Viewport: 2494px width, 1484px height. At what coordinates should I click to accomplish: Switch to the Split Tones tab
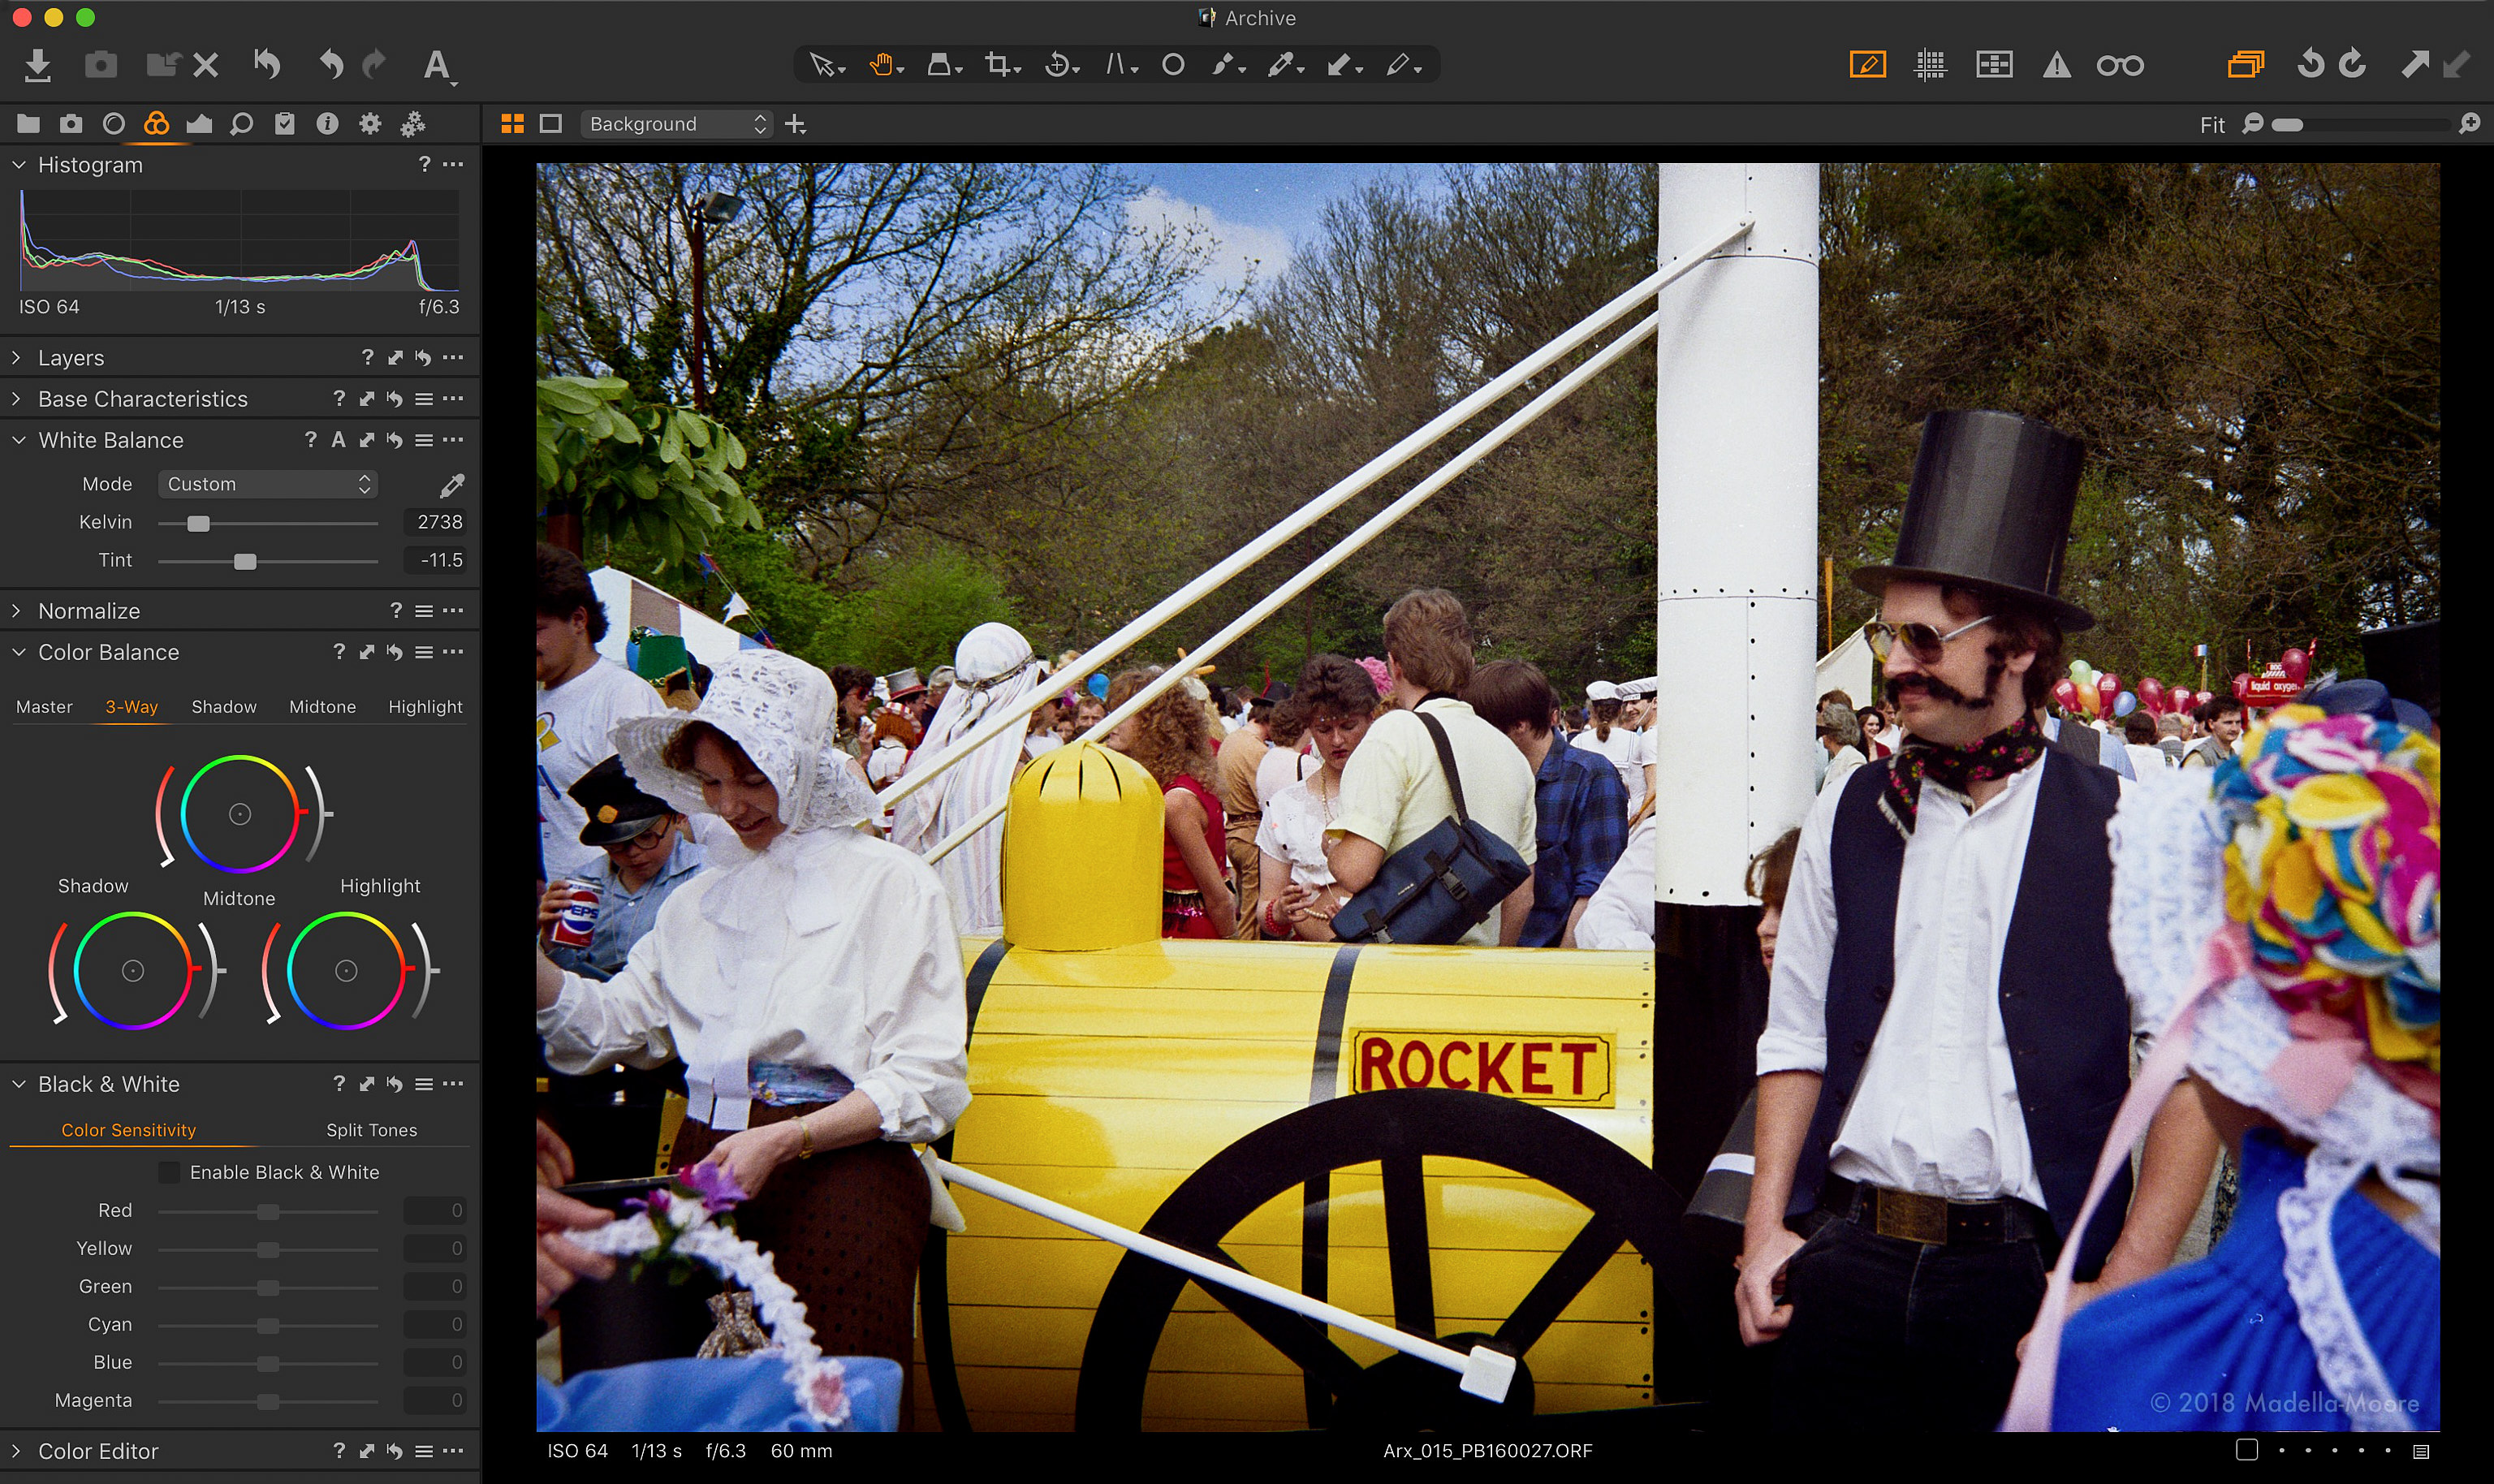pyautogui.click(x=371, y=1130)
